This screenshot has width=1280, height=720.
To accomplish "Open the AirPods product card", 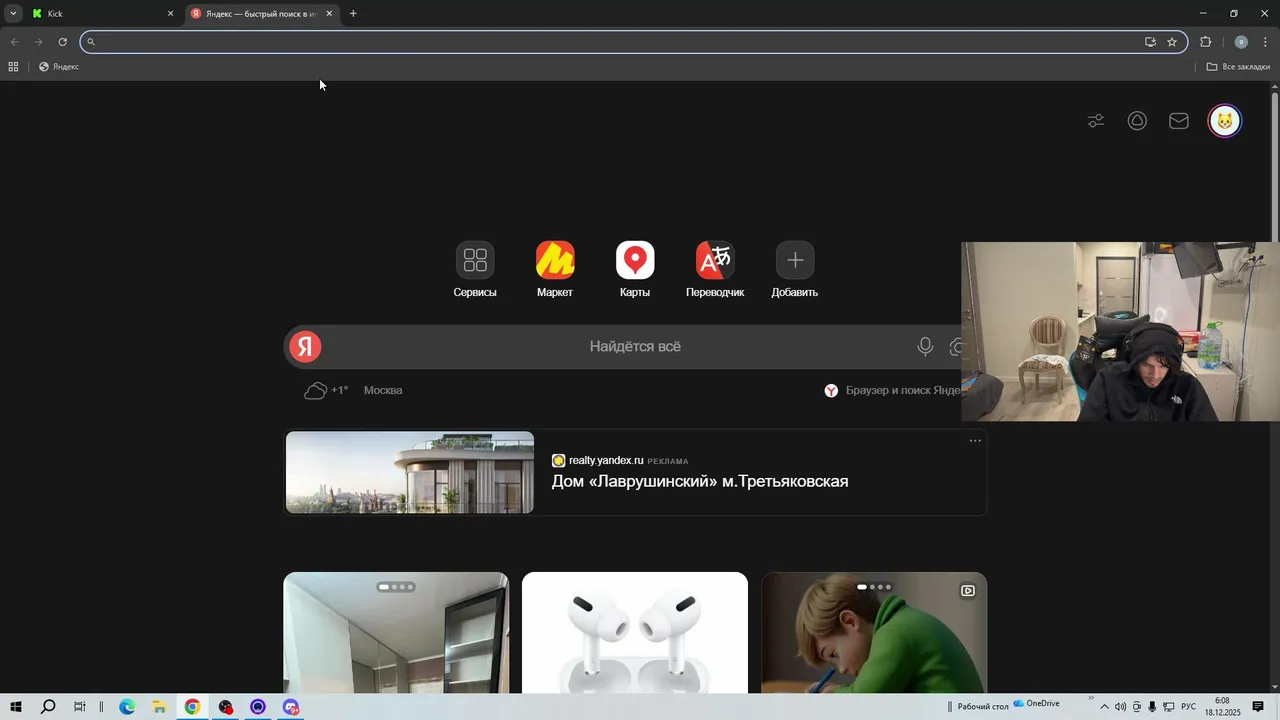I will click(635, 633).
